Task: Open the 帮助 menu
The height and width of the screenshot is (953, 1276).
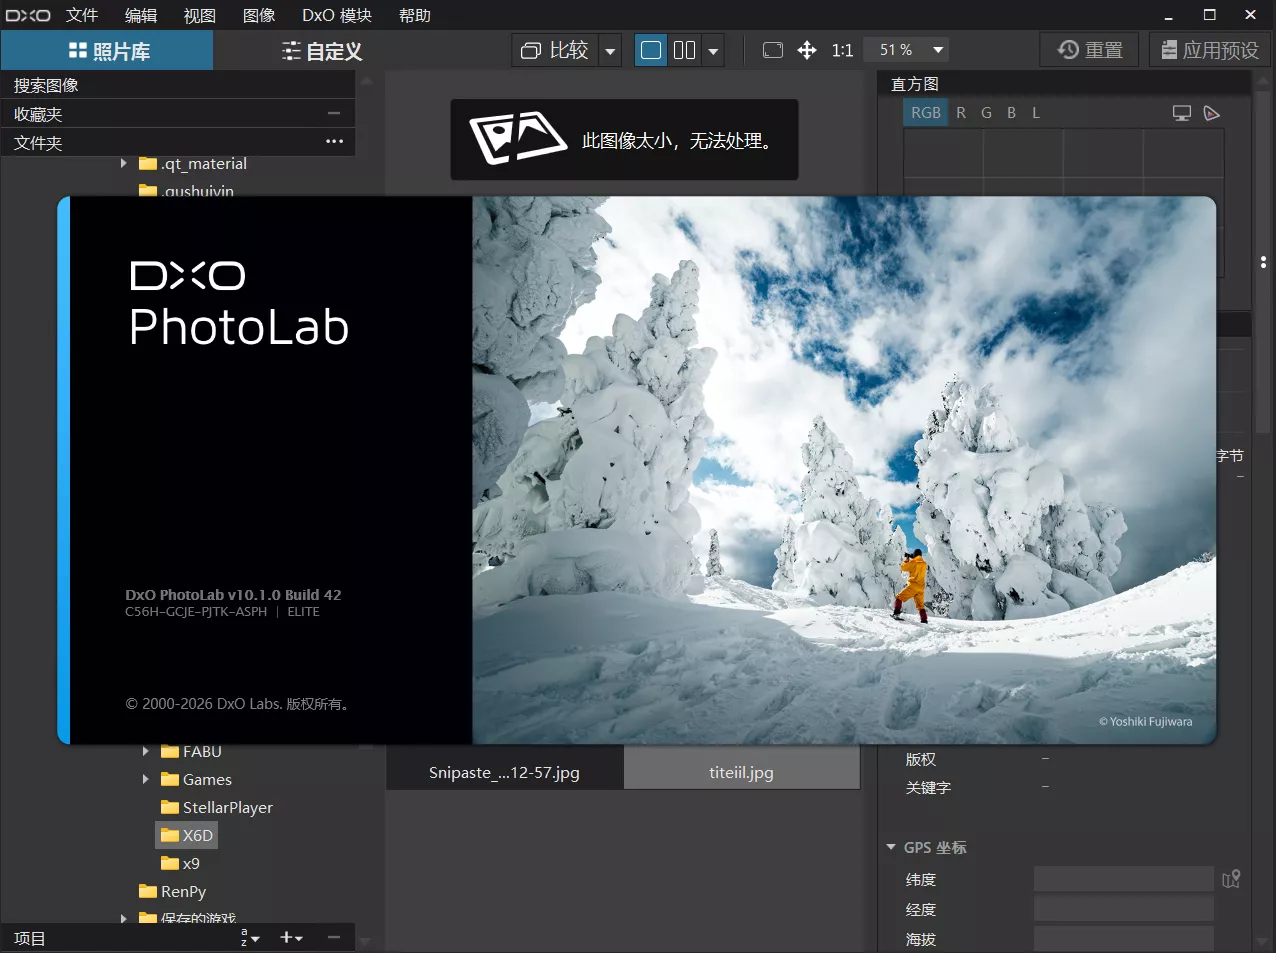Action: click(415, 15)
